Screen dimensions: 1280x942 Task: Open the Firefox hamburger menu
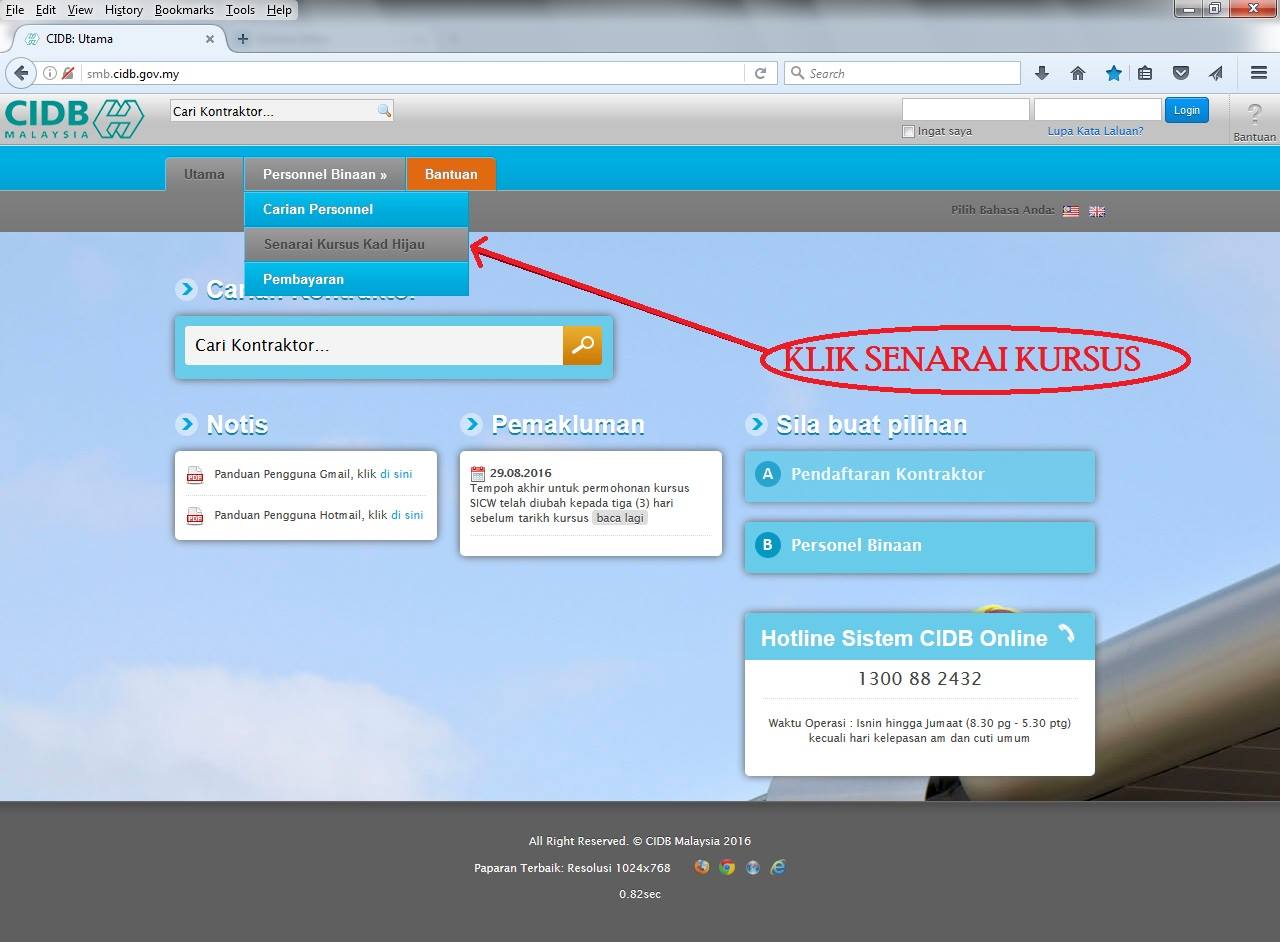tap(1259, 73)
